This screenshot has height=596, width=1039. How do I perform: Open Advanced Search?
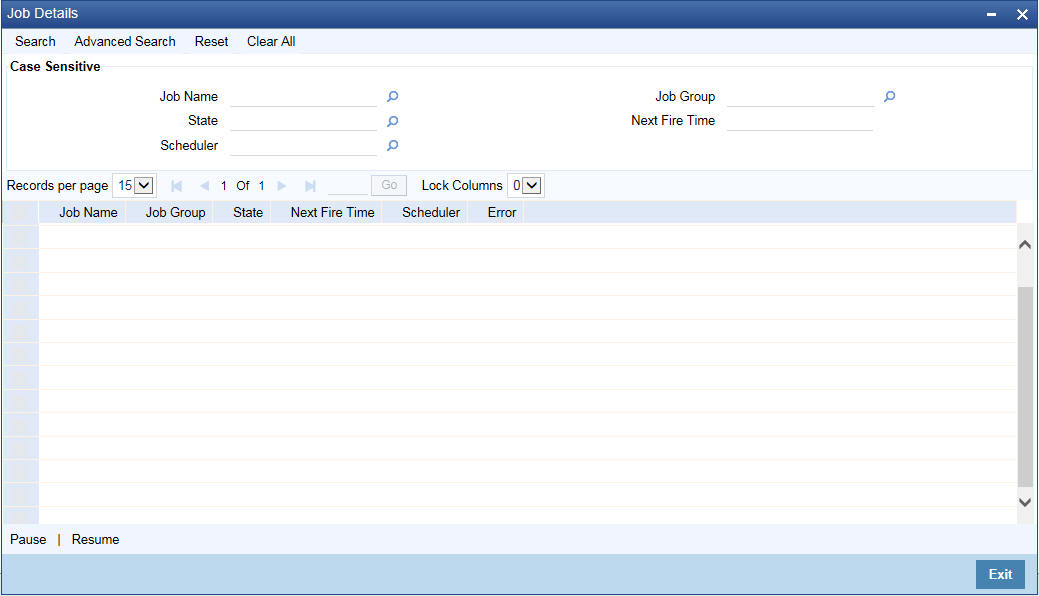click(125, 42)
